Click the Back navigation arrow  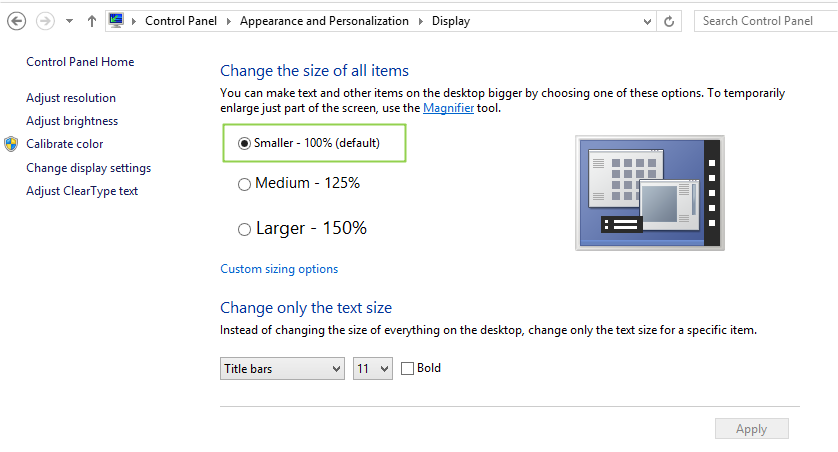tap(17, 21)
